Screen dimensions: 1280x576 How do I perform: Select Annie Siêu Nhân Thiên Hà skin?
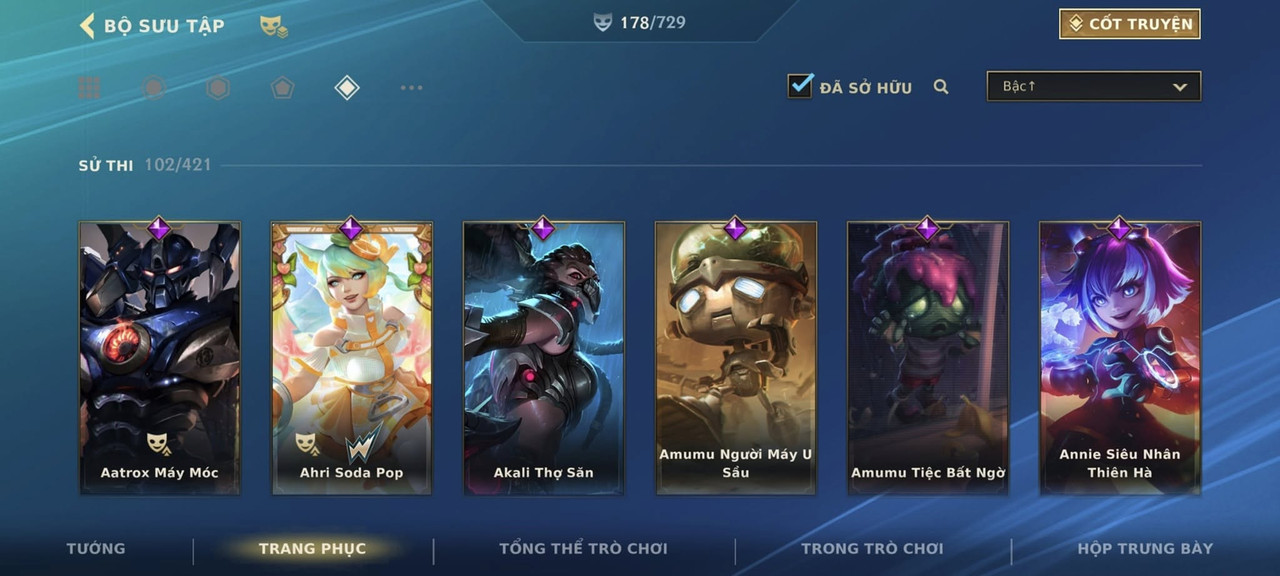[x=1120, y=358]
